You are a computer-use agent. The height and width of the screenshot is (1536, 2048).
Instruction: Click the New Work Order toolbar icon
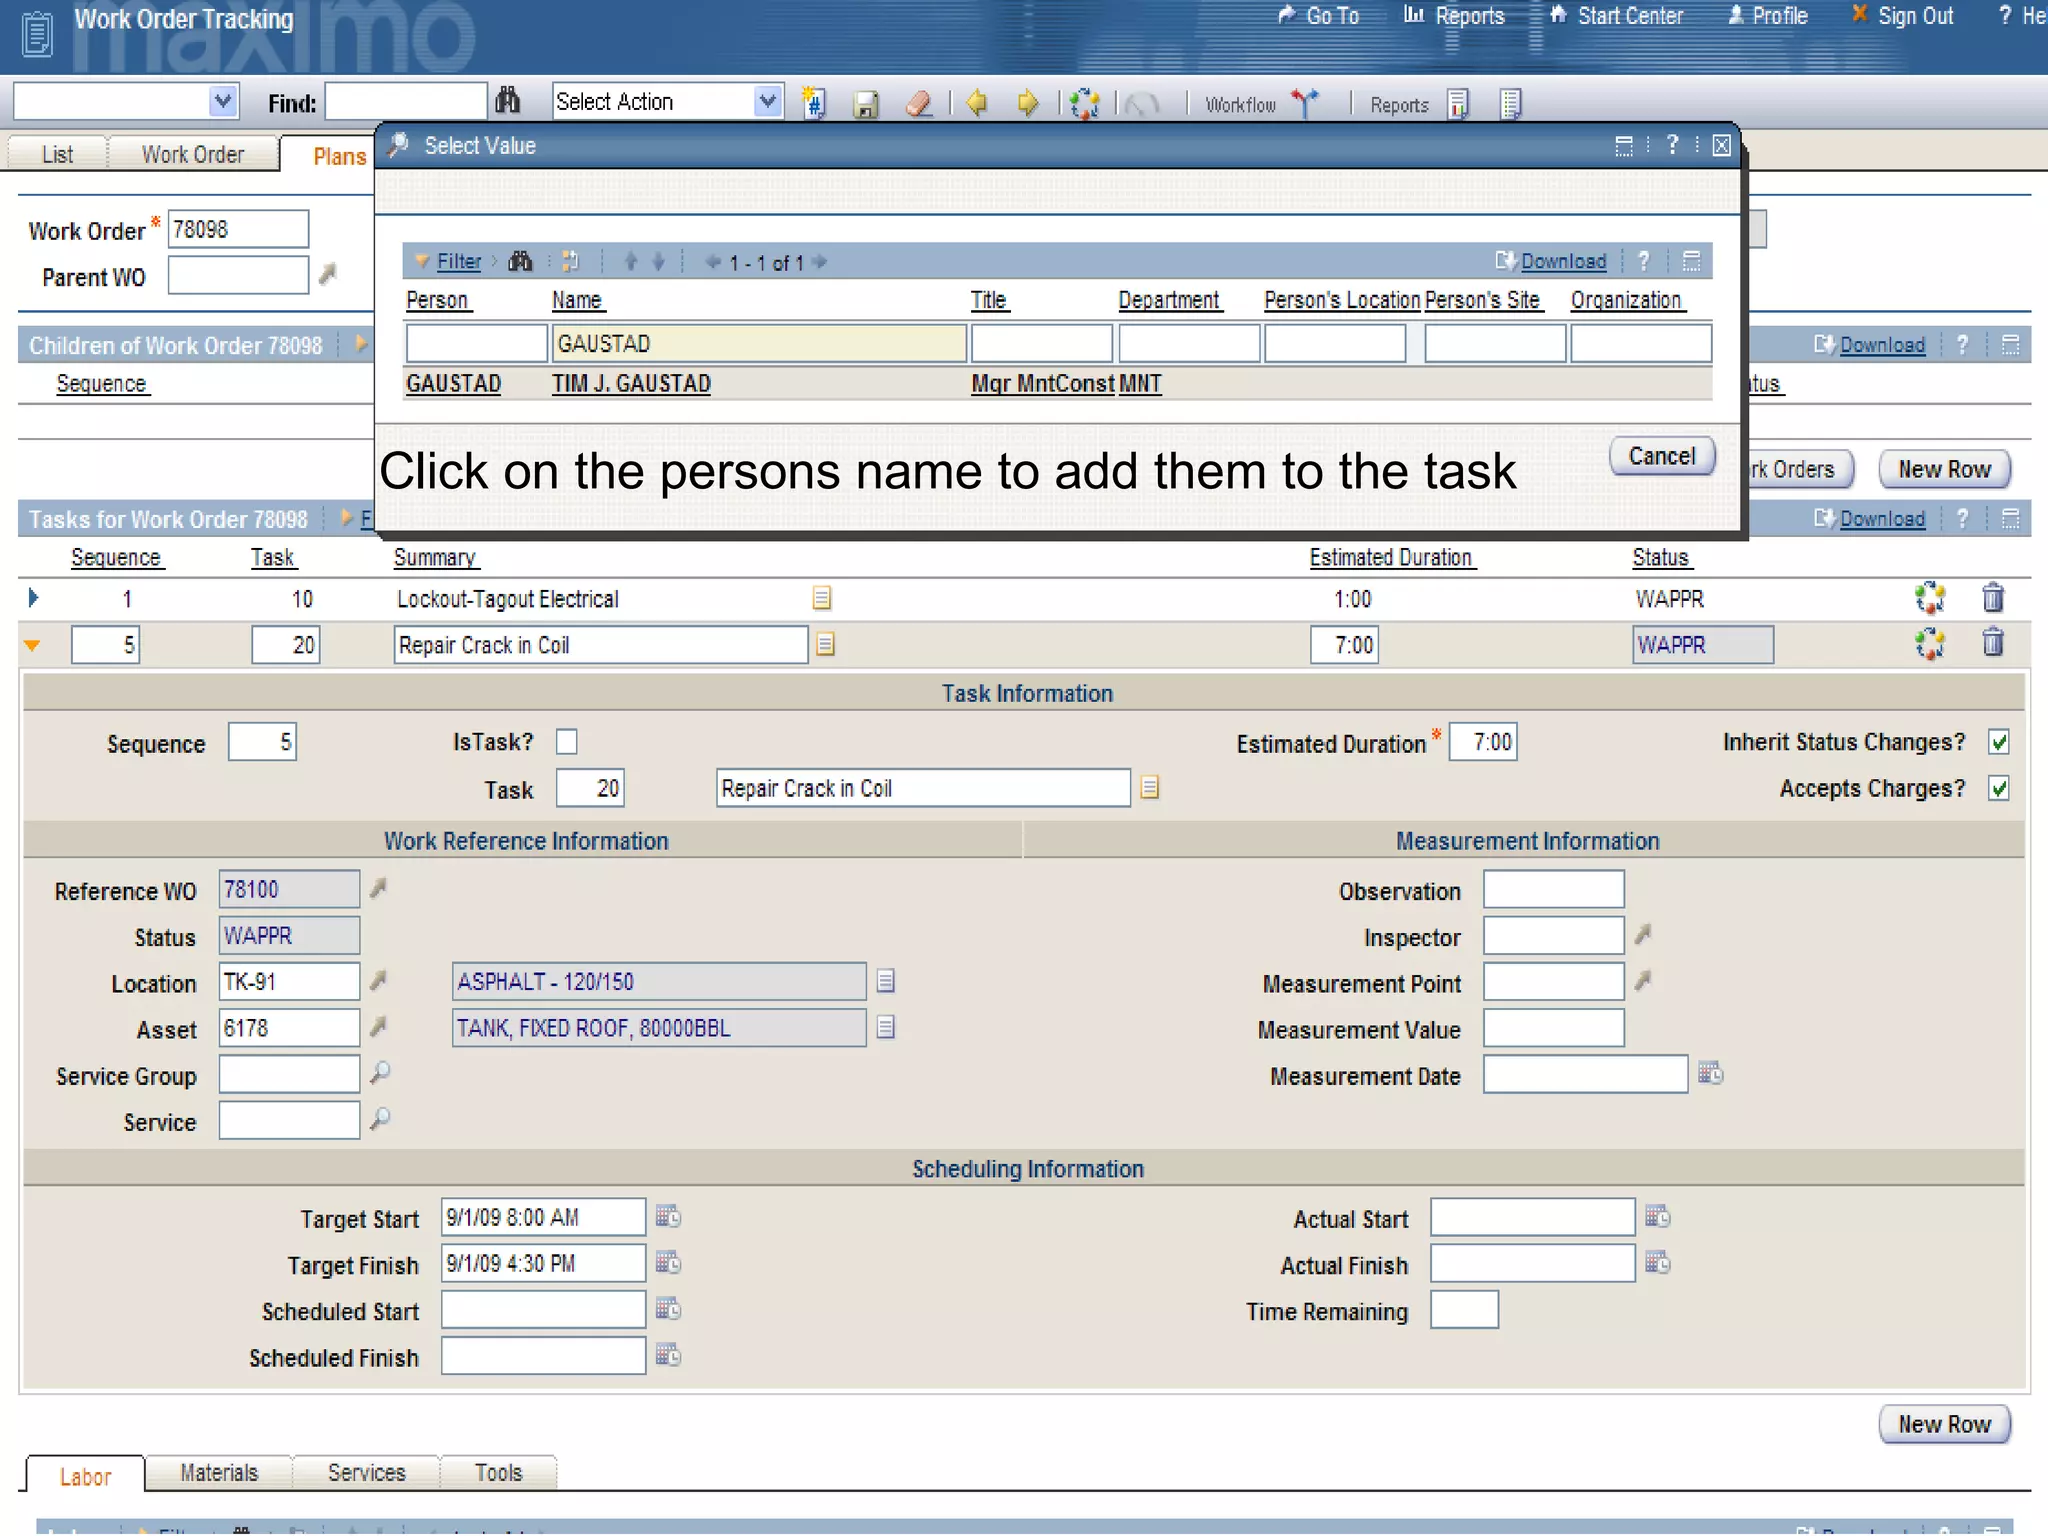point(814,102)
